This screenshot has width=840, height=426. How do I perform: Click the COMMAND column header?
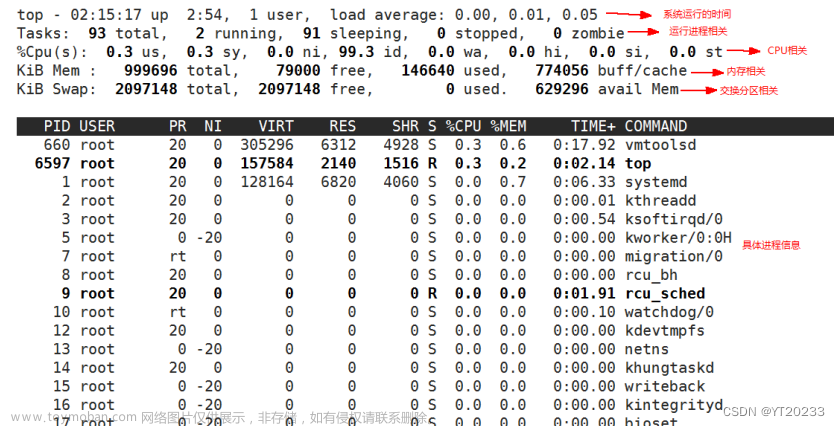tap(656, 126)
